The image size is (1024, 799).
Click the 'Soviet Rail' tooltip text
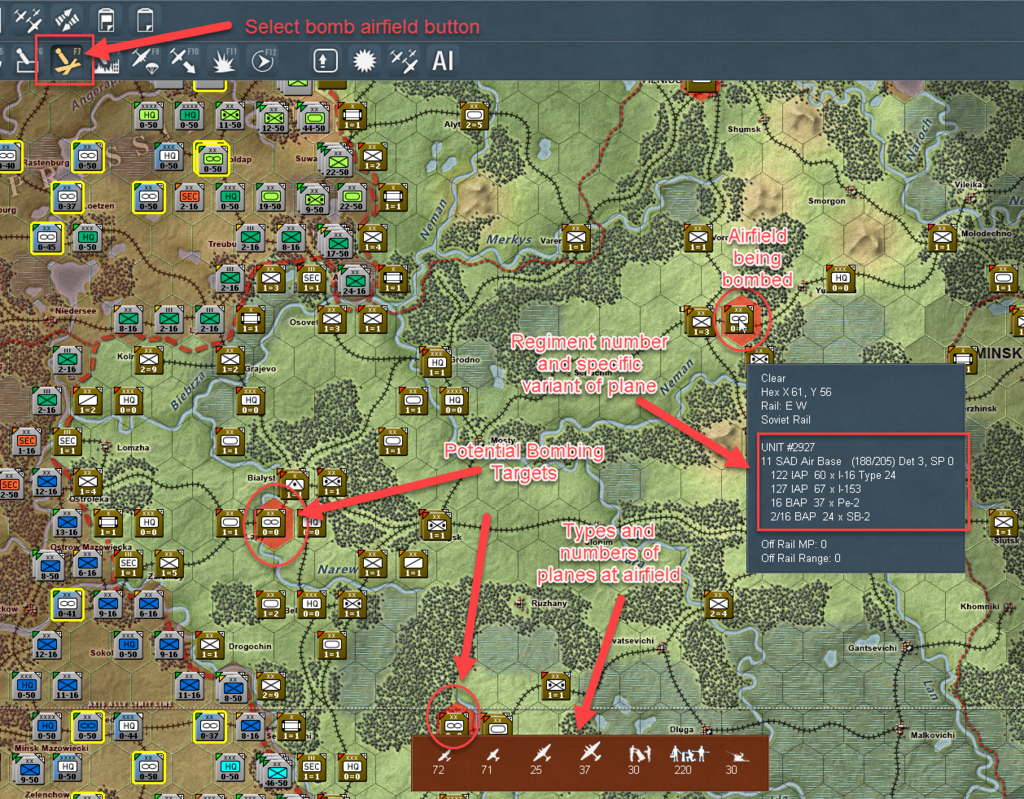[x=786, y=419]
